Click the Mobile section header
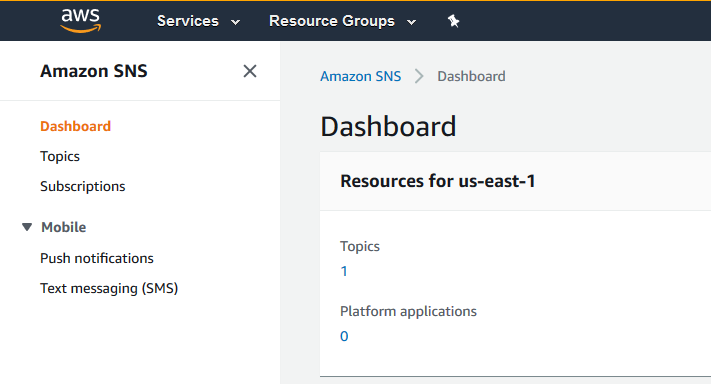The height and width of the screenshot is (384, 711). pyautogui.click(x=63, y=227)
